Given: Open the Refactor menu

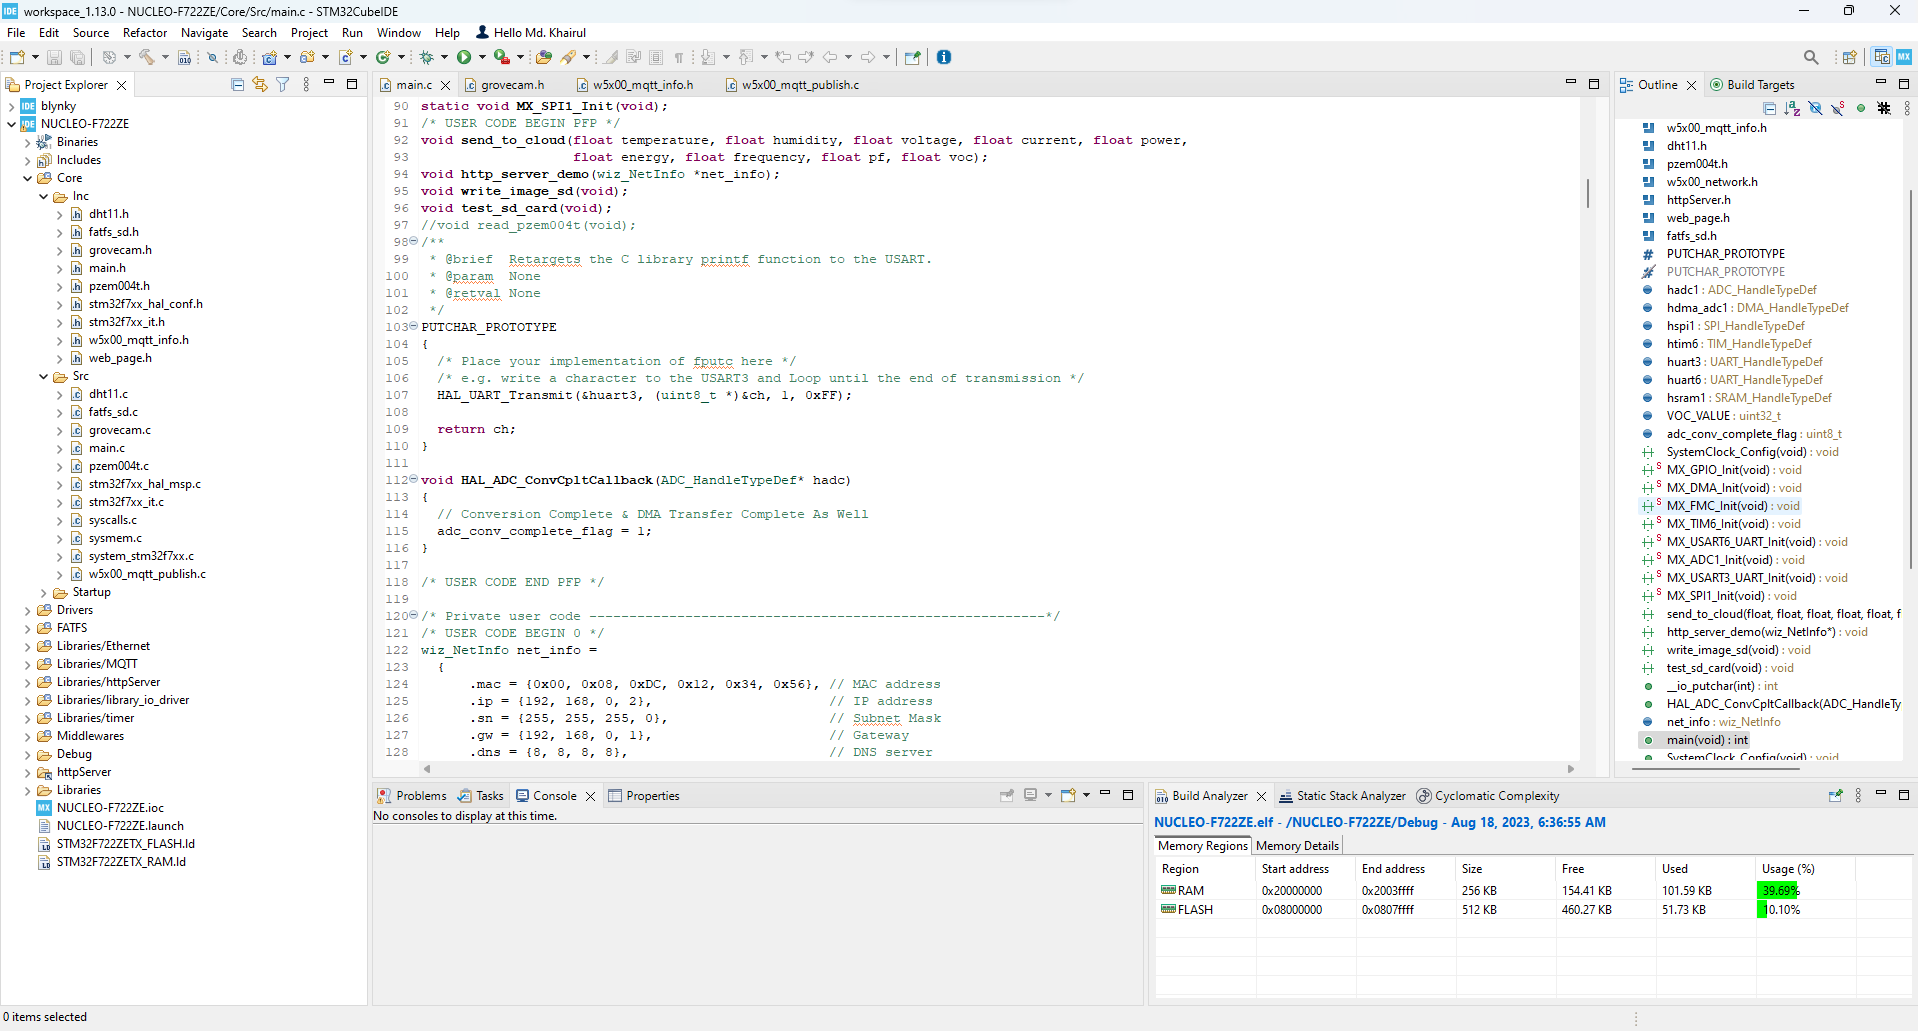Looking at the screenshot, I should pos(144,32).
